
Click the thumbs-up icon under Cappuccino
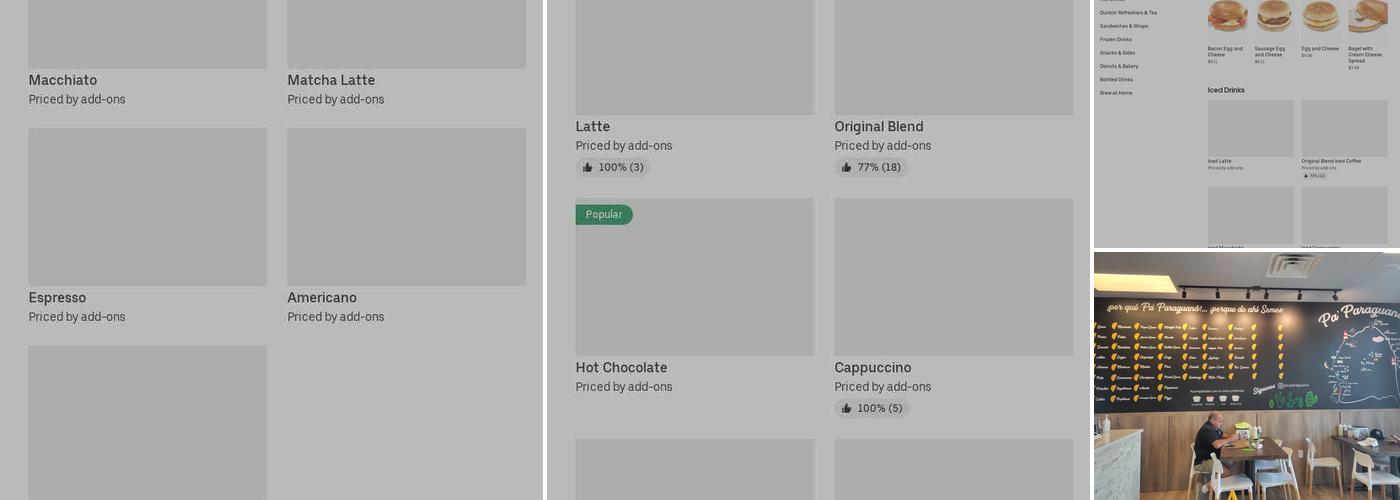[847, 409]
